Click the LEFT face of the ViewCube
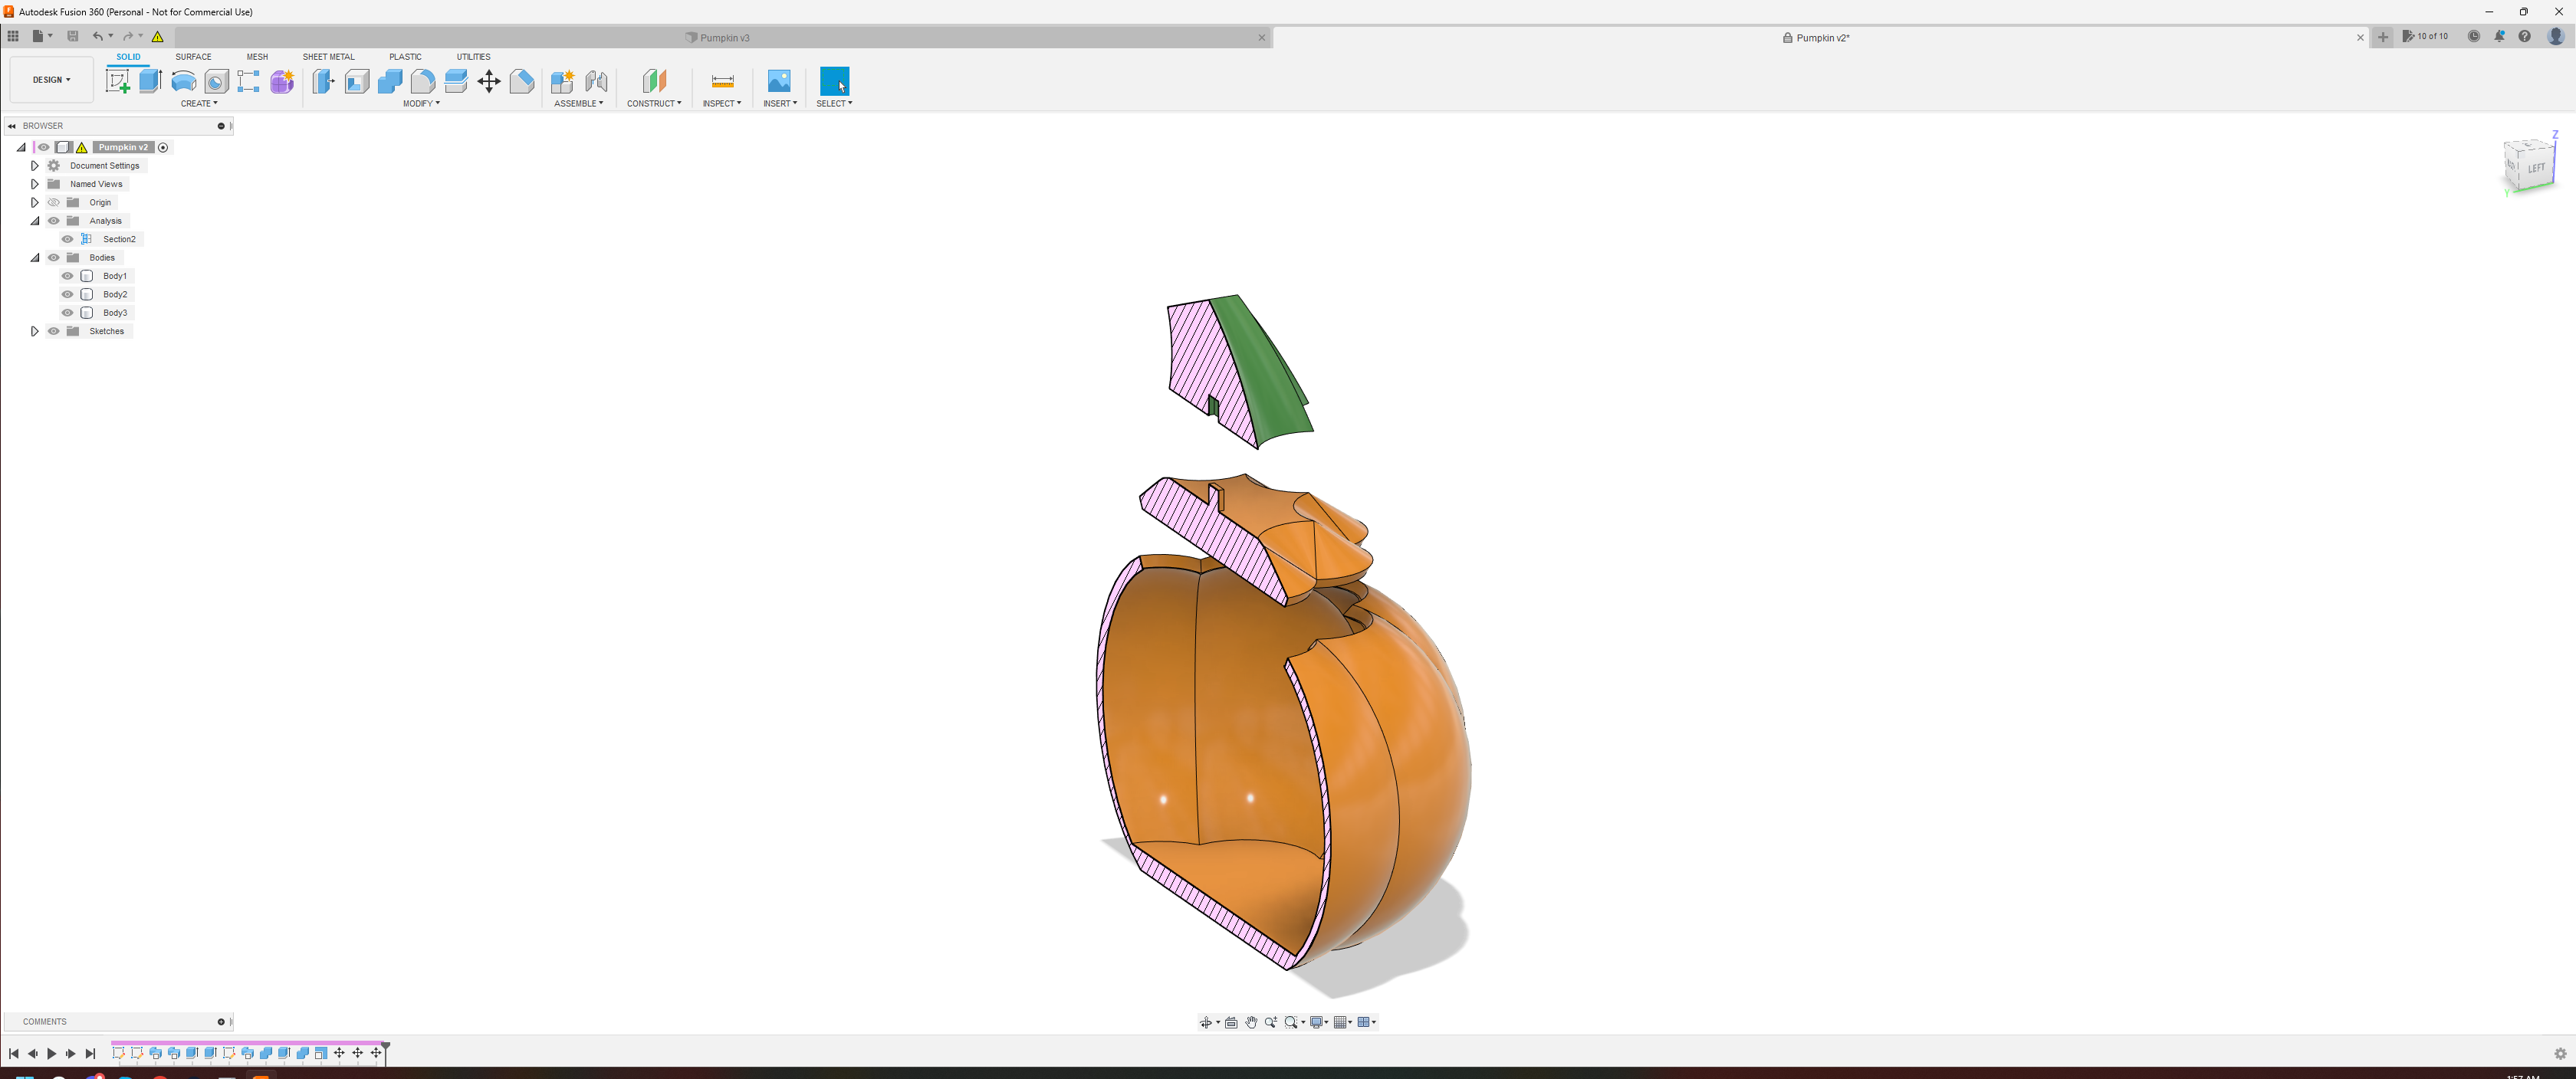Image resolution: width=2576 pixels, height=1079 pixels. 2536,168
